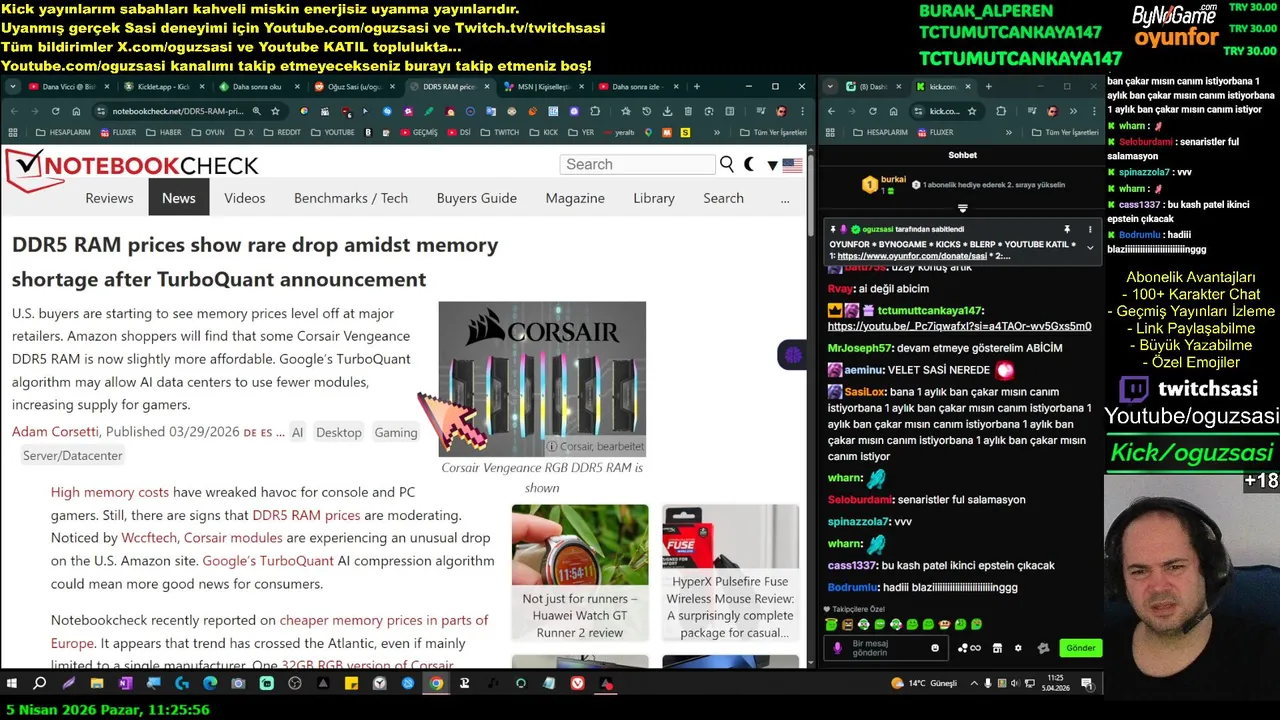
Task: Click the magnifier icon beside Notebookcheck search box
Action: 727,164
